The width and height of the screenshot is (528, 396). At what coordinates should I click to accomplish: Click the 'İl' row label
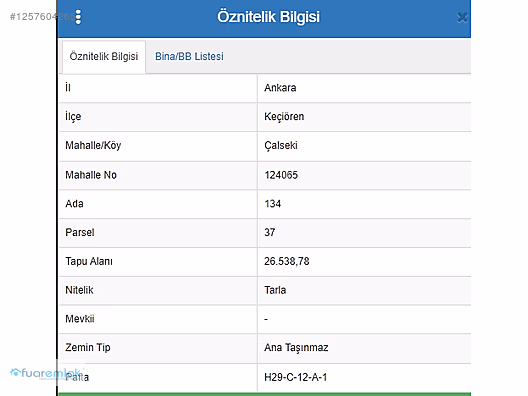(x=68, y=88)
